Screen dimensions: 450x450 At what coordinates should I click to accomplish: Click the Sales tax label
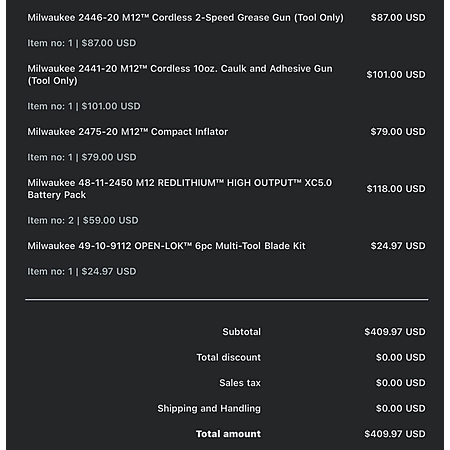[240, 383]
